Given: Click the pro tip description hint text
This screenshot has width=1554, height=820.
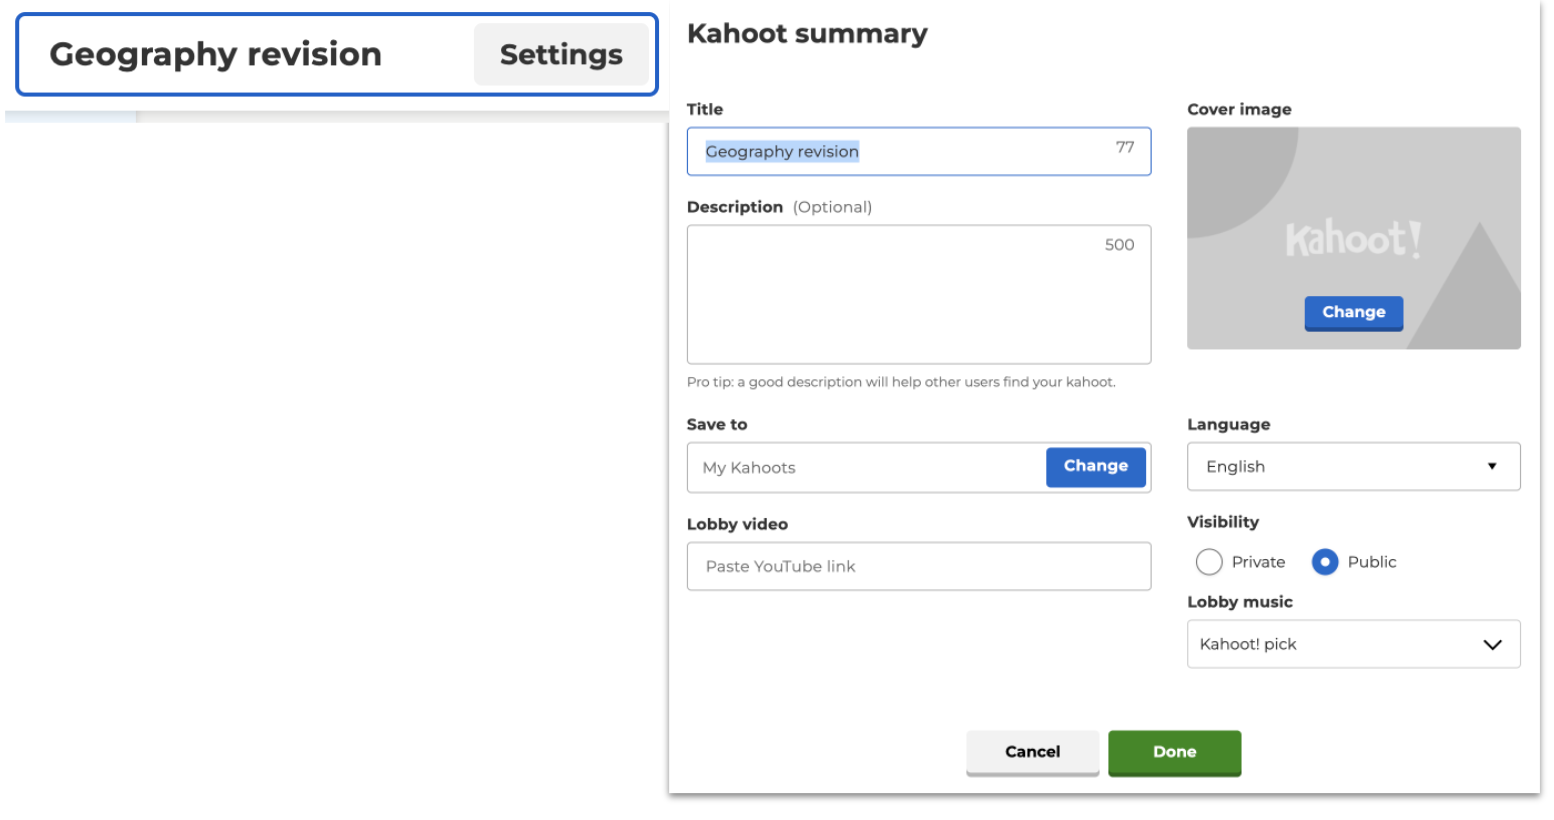Looking at the screenshot, I should click(901, 382).
